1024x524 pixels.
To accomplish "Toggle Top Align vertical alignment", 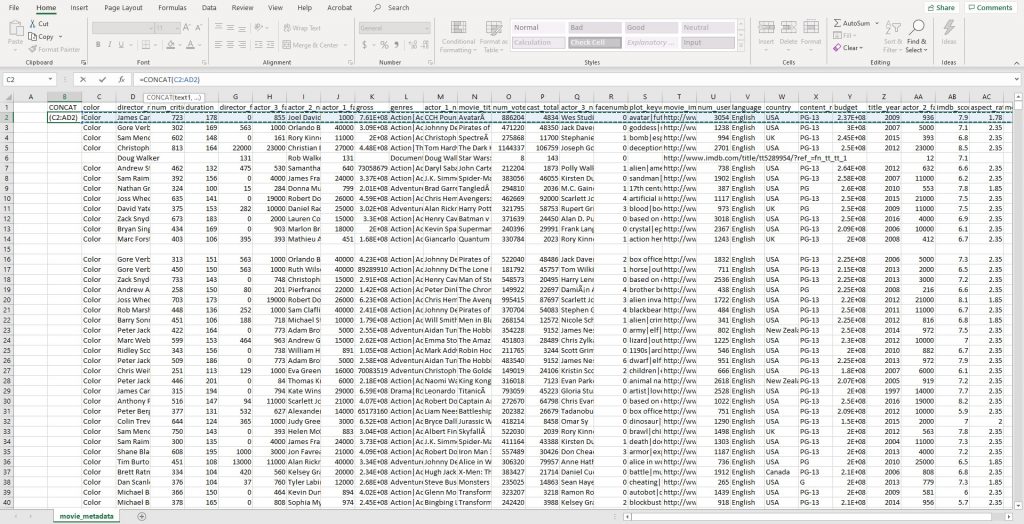I will [x=219, y=27].
